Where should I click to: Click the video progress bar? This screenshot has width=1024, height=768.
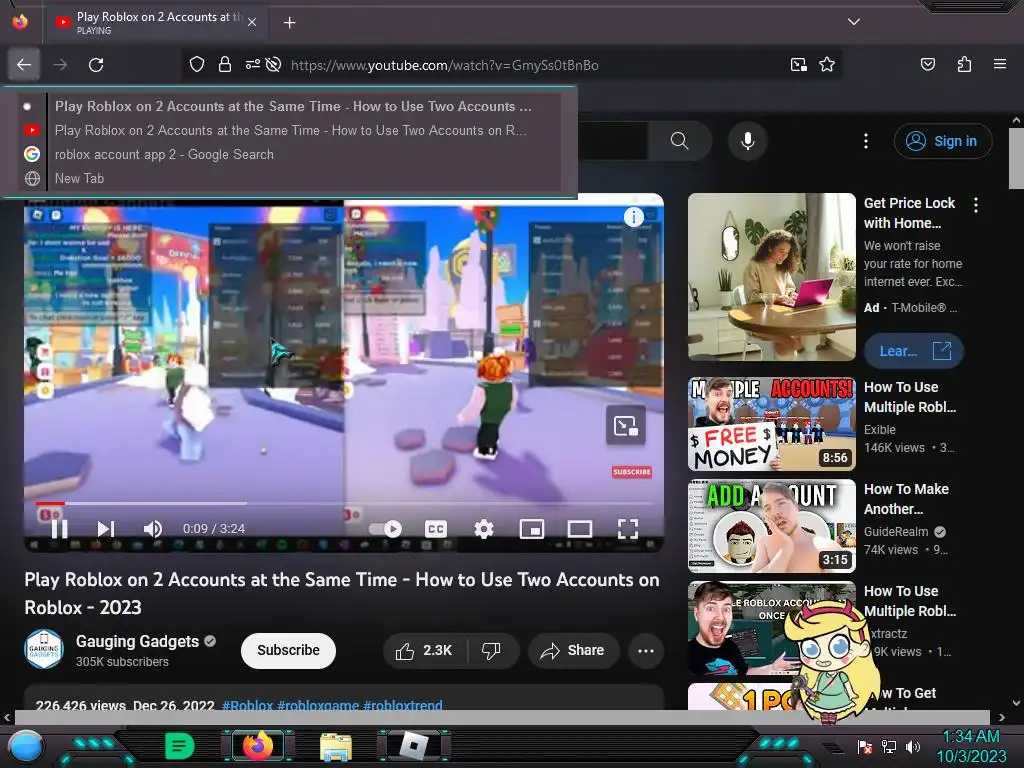[x=344, y=504]
